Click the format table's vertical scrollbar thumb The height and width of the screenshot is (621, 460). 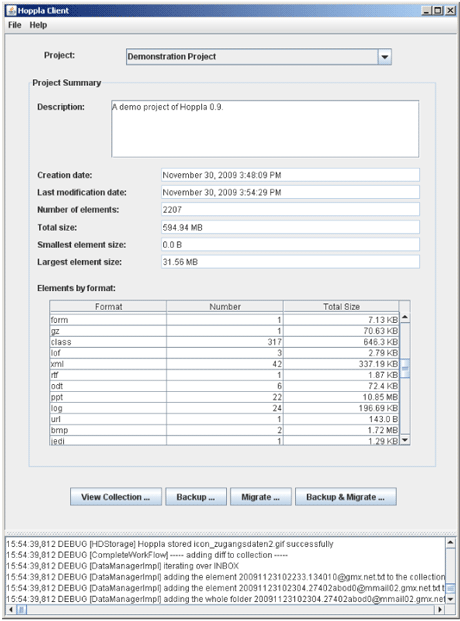[x=405, y=368]
